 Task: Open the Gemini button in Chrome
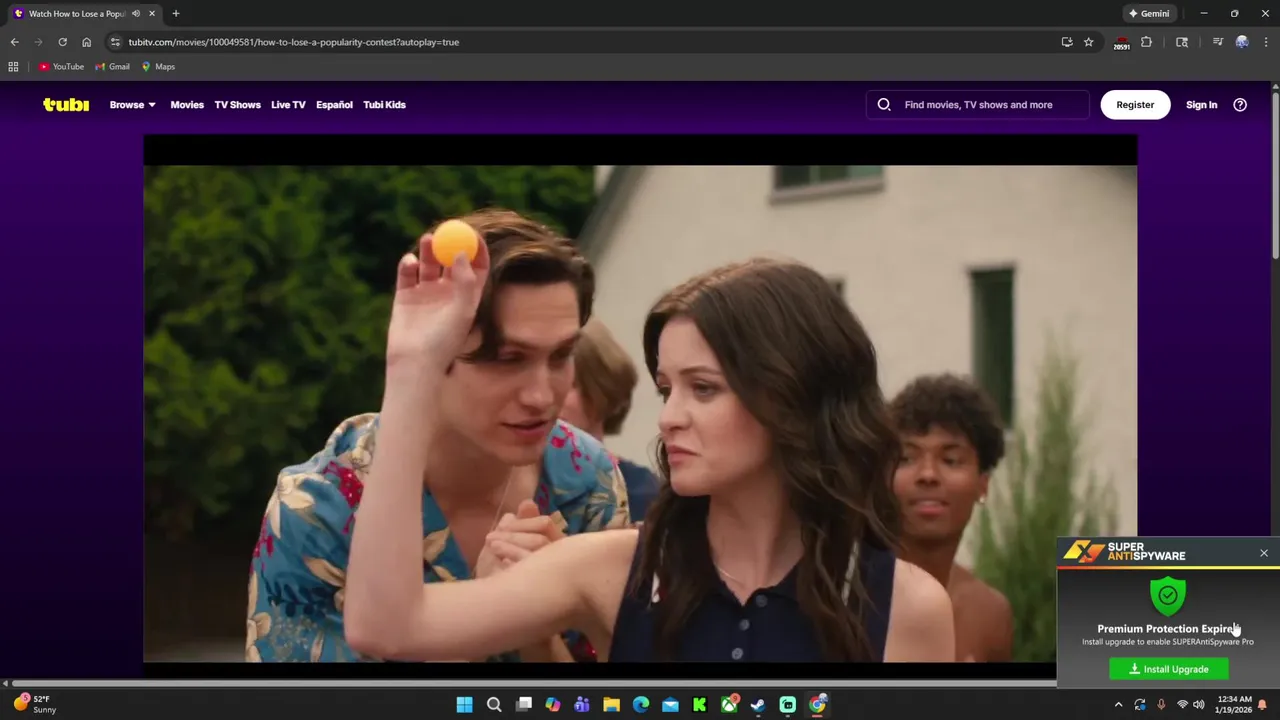click(x=1149, y=14)
